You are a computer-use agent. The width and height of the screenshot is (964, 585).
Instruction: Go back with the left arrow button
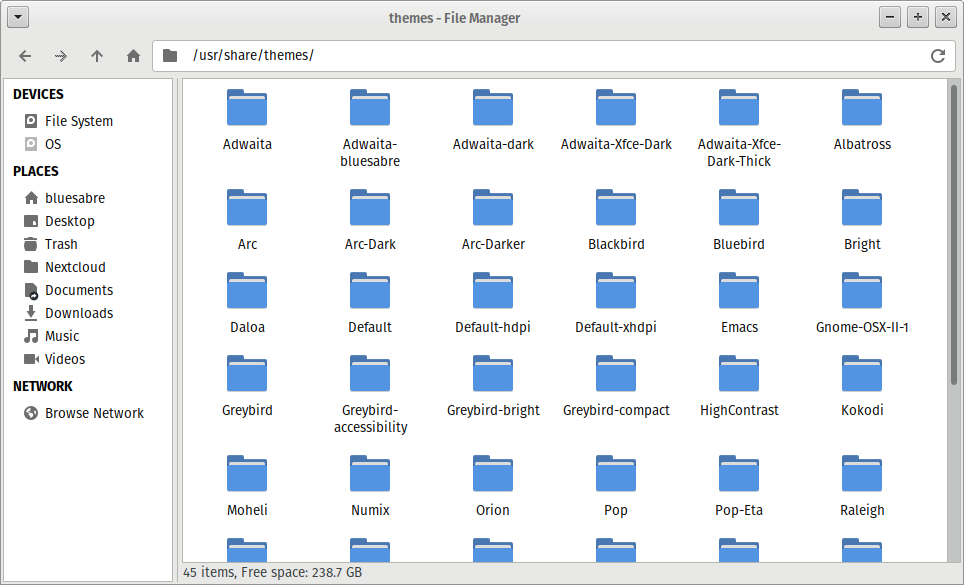25,56
